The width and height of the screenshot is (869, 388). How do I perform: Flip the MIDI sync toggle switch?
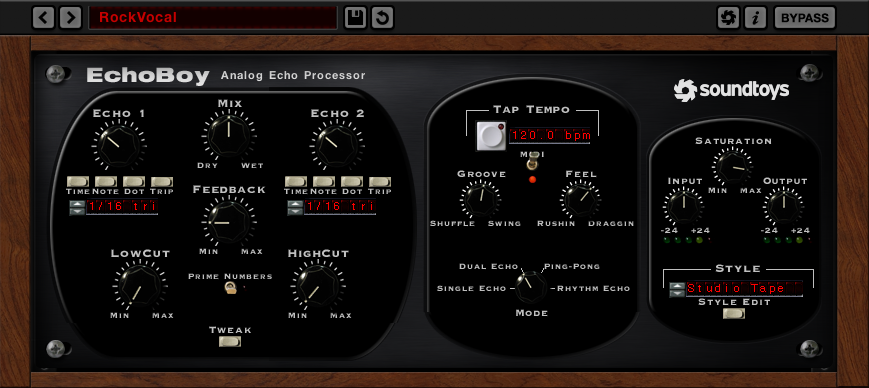coord(531,164)
